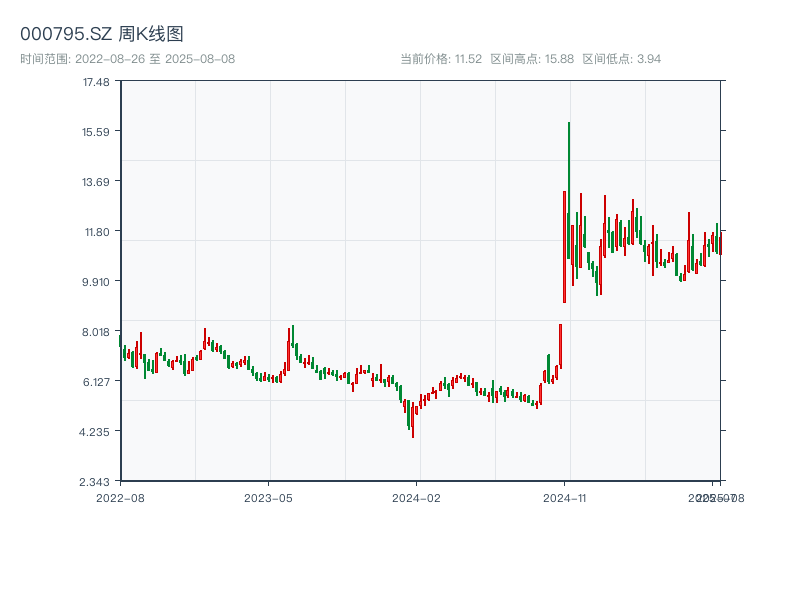Click y-axis label 13.69
The image size is (800, 600).
point(96,182)
